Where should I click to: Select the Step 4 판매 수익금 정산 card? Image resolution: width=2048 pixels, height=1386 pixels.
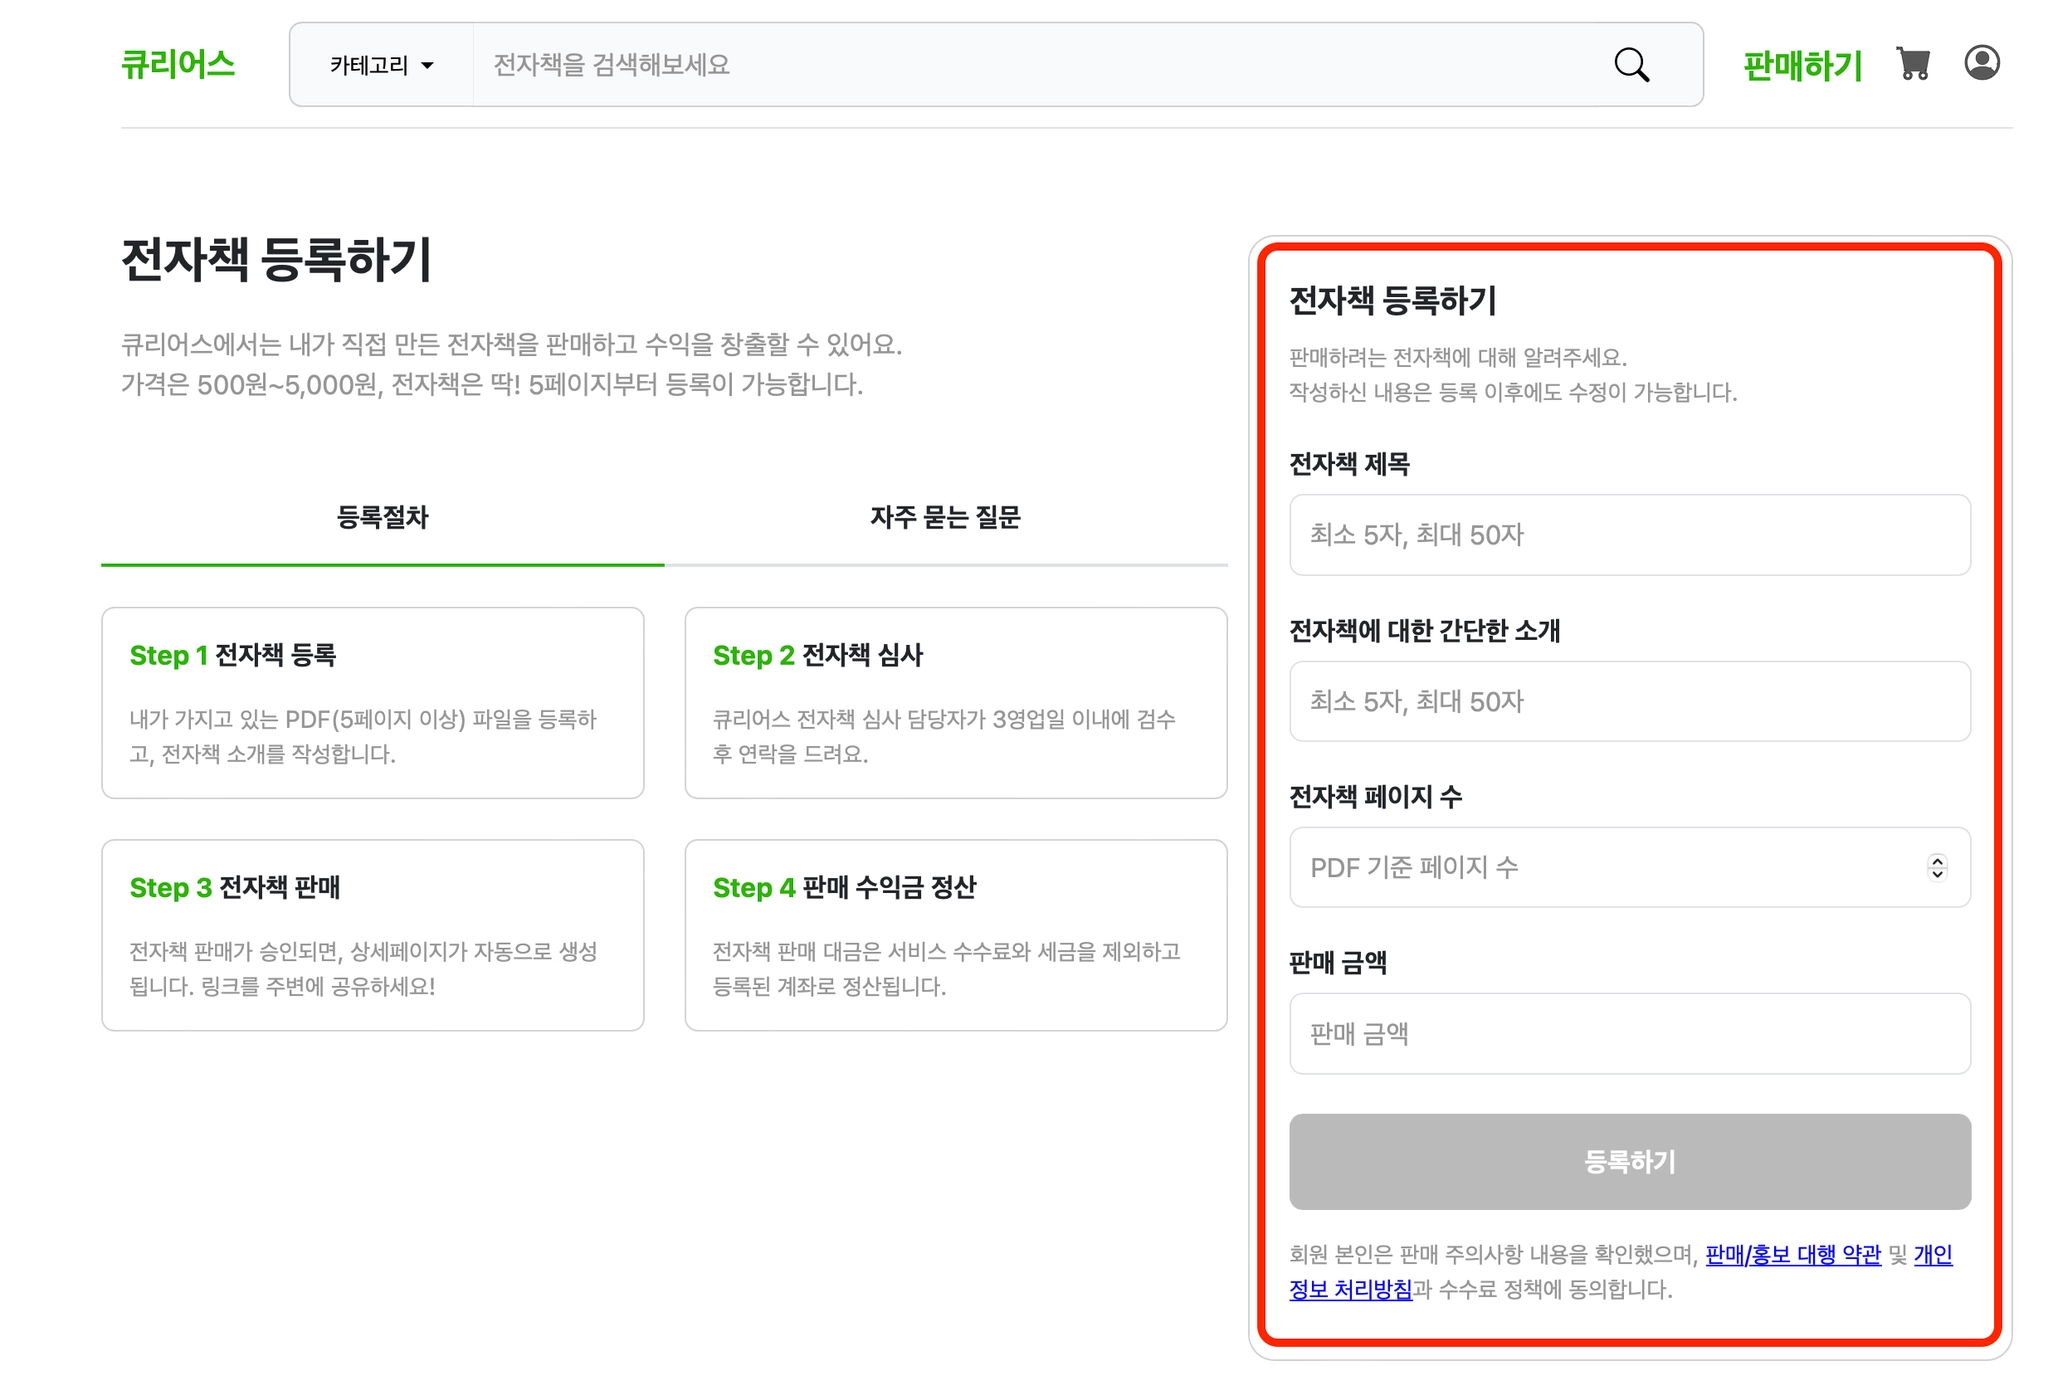tap(955, 935)
